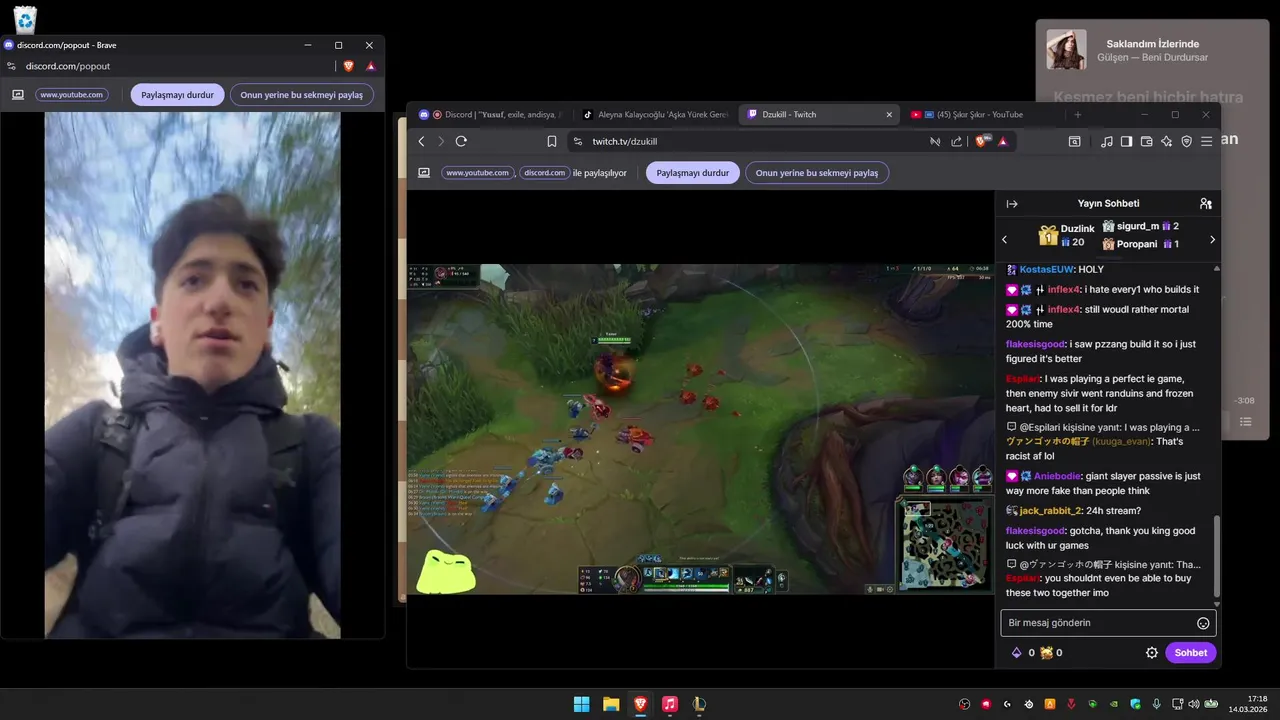Click www.youtube.com chip in Twitch sharing bar
Screen dimensions: 1280x720
pyautogui.click(x=477, y=173)
